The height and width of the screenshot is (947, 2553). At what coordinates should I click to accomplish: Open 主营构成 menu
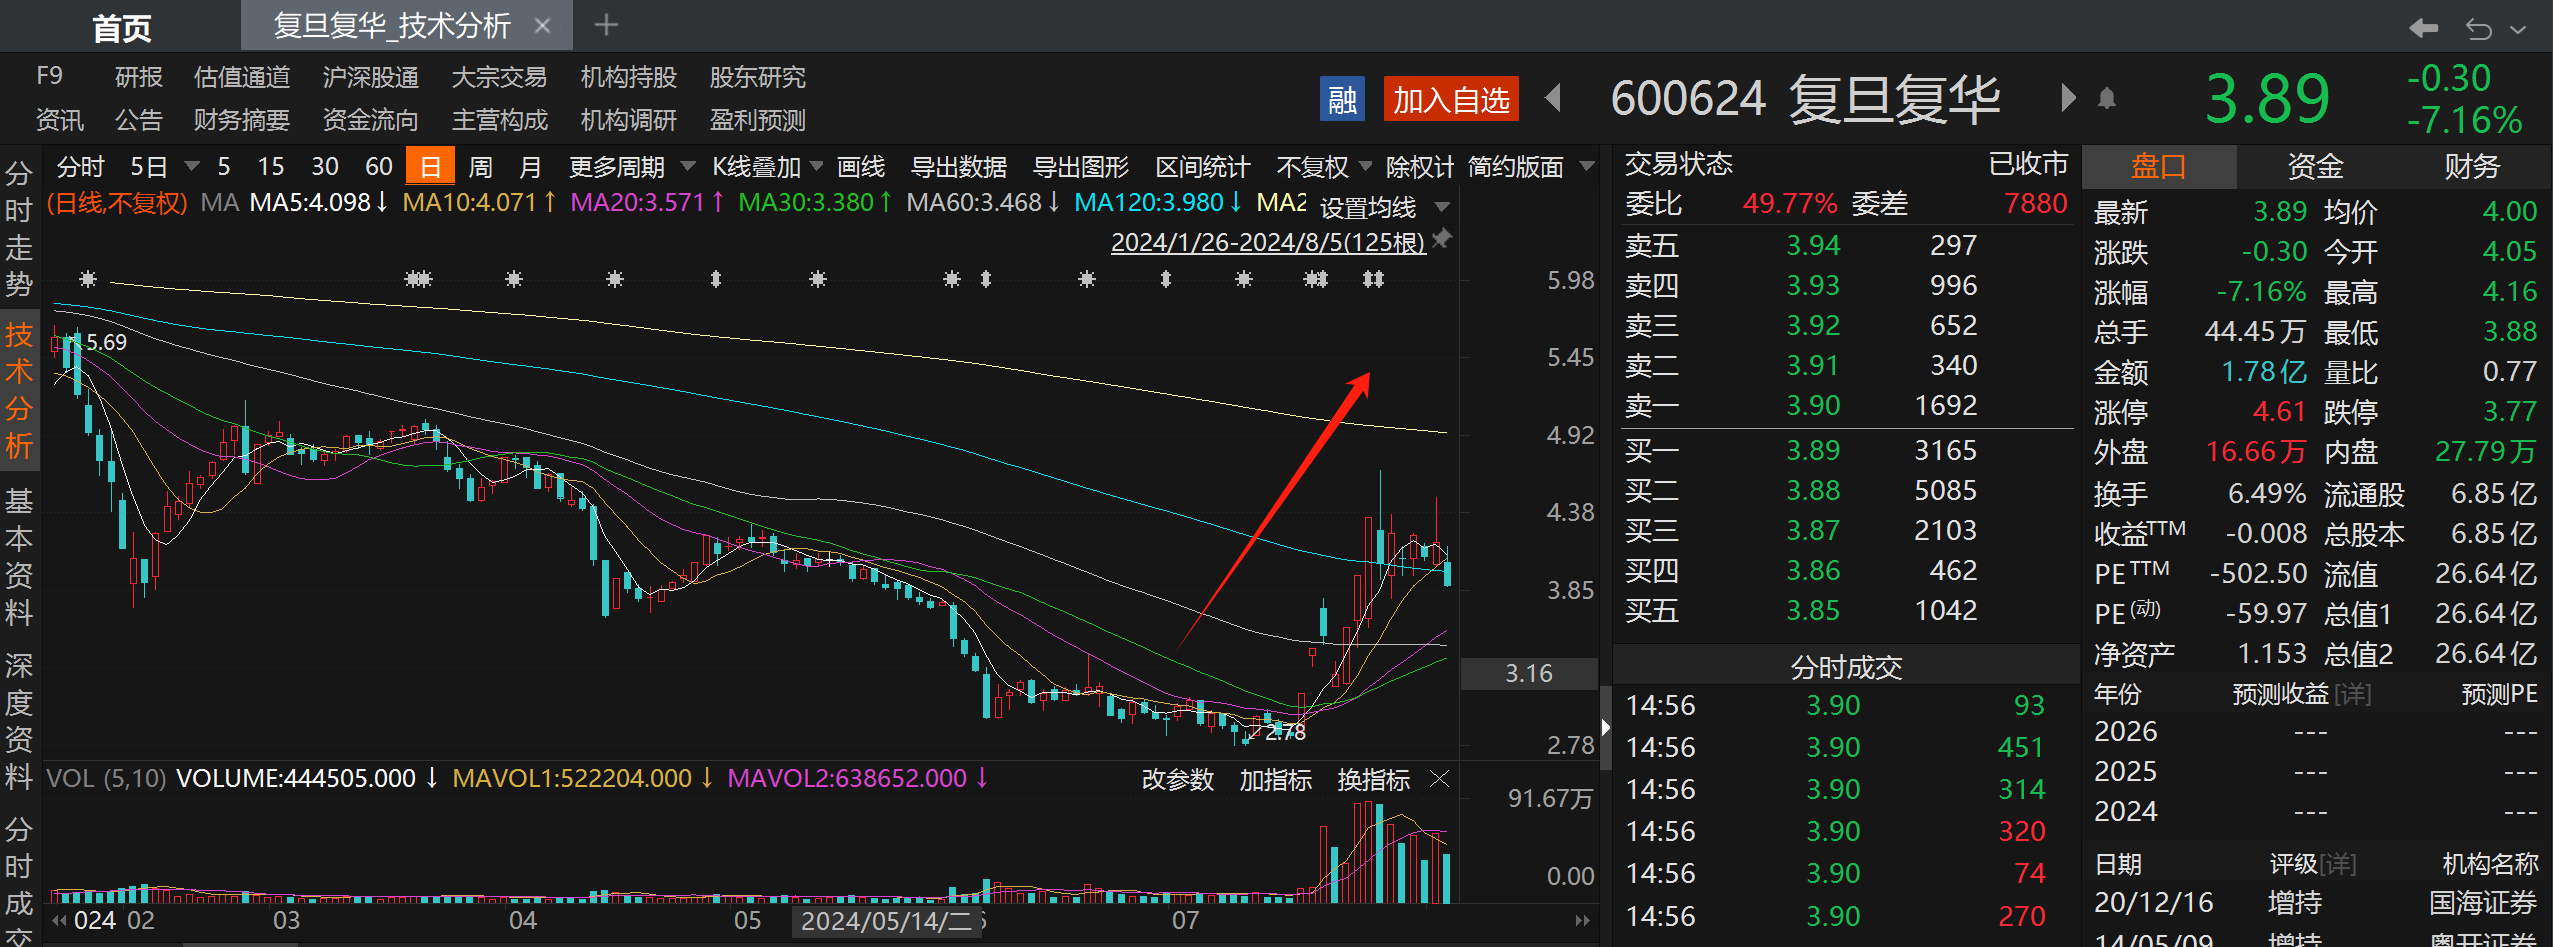click(x=500, y=120)
